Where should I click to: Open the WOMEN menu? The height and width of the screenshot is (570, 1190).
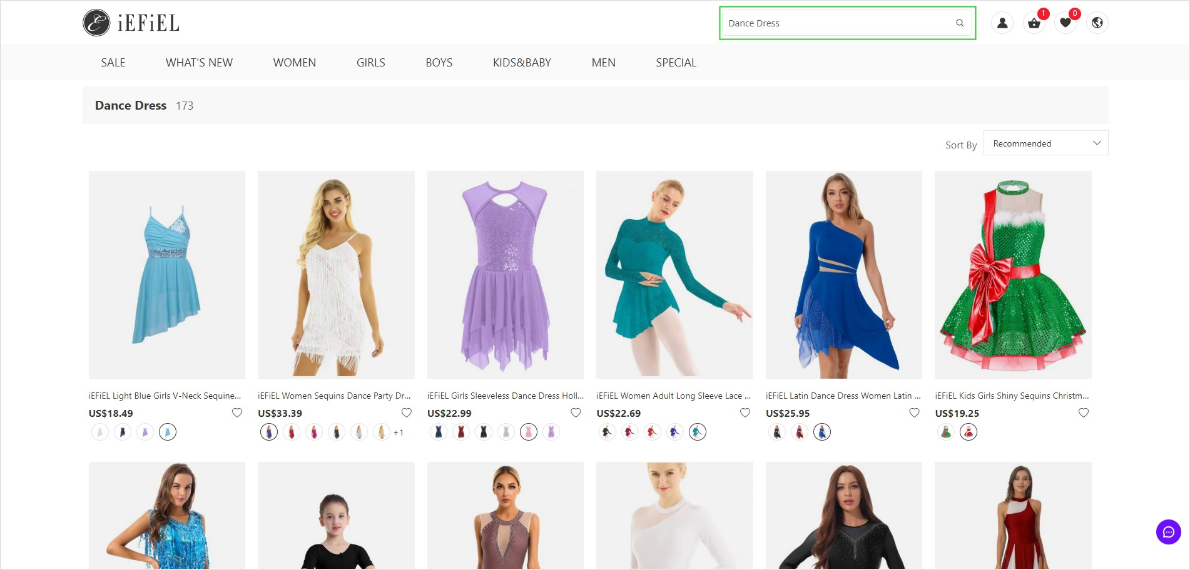click(294, 62)
